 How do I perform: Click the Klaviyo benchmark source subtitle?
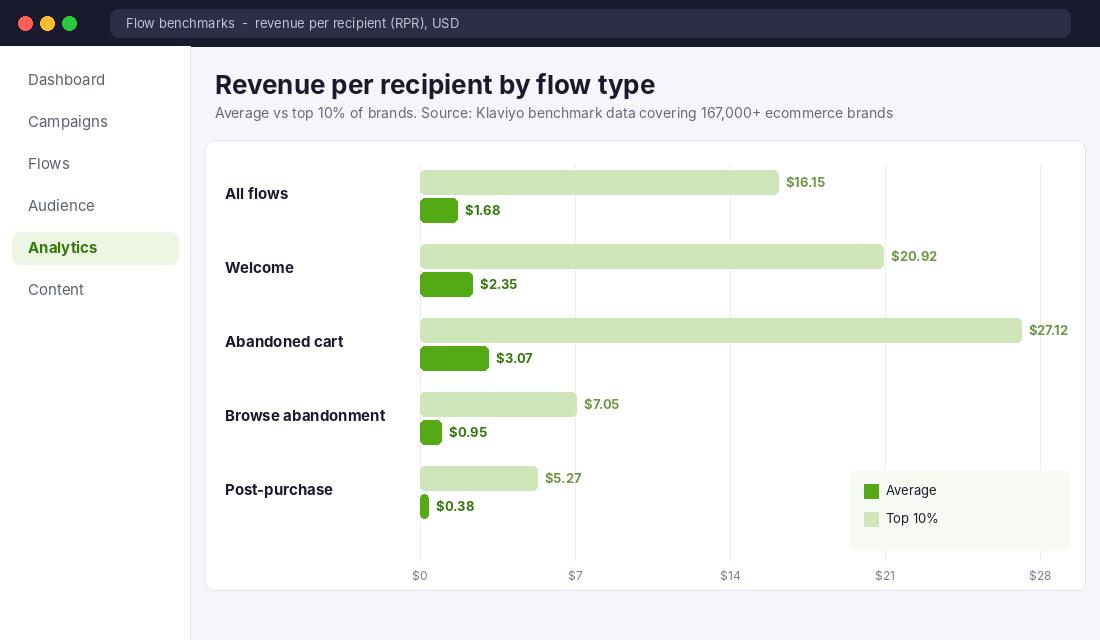point(554,114)
